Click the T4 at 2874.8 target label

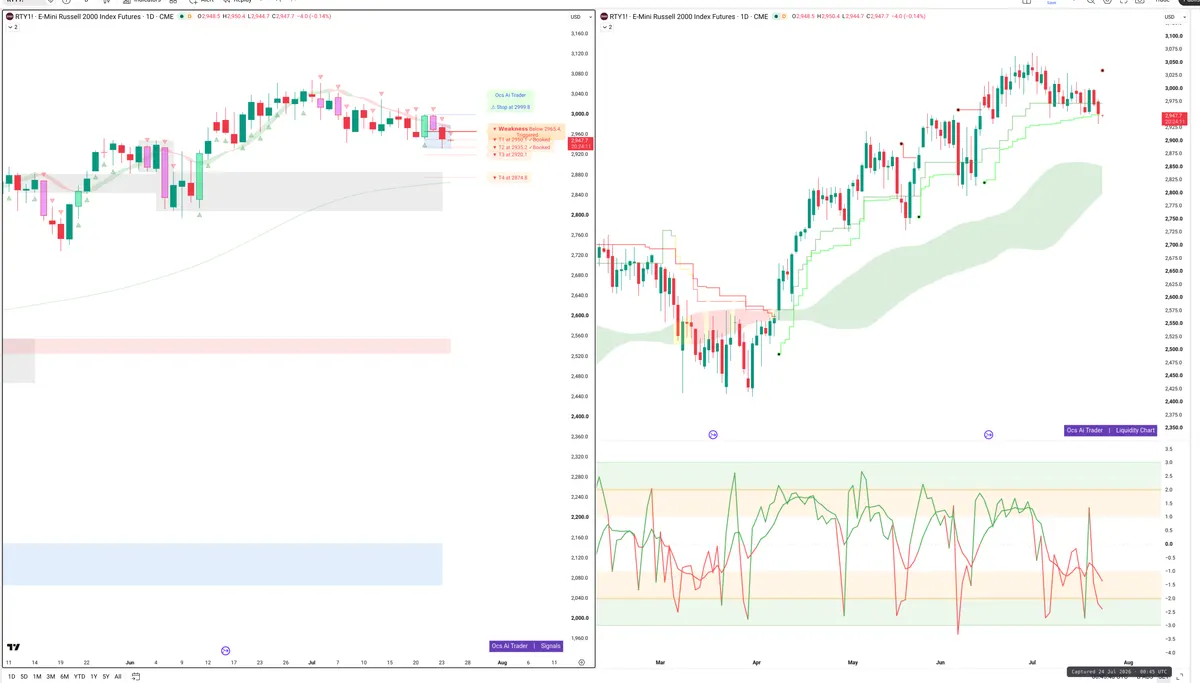[511, 177]
